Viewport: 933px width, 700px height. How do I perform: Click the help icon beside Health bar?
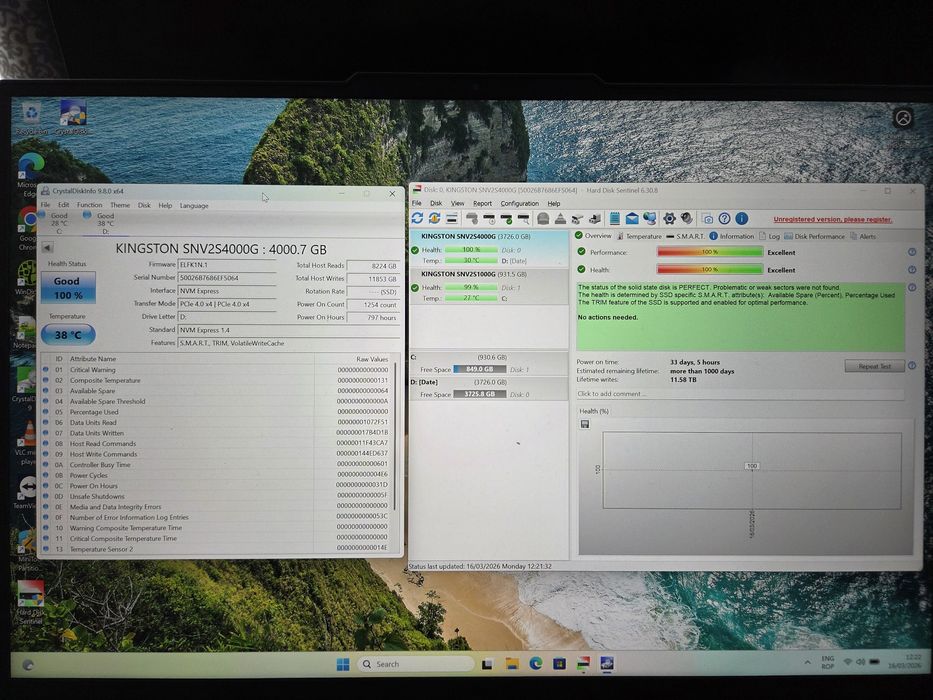coord(912,270)
